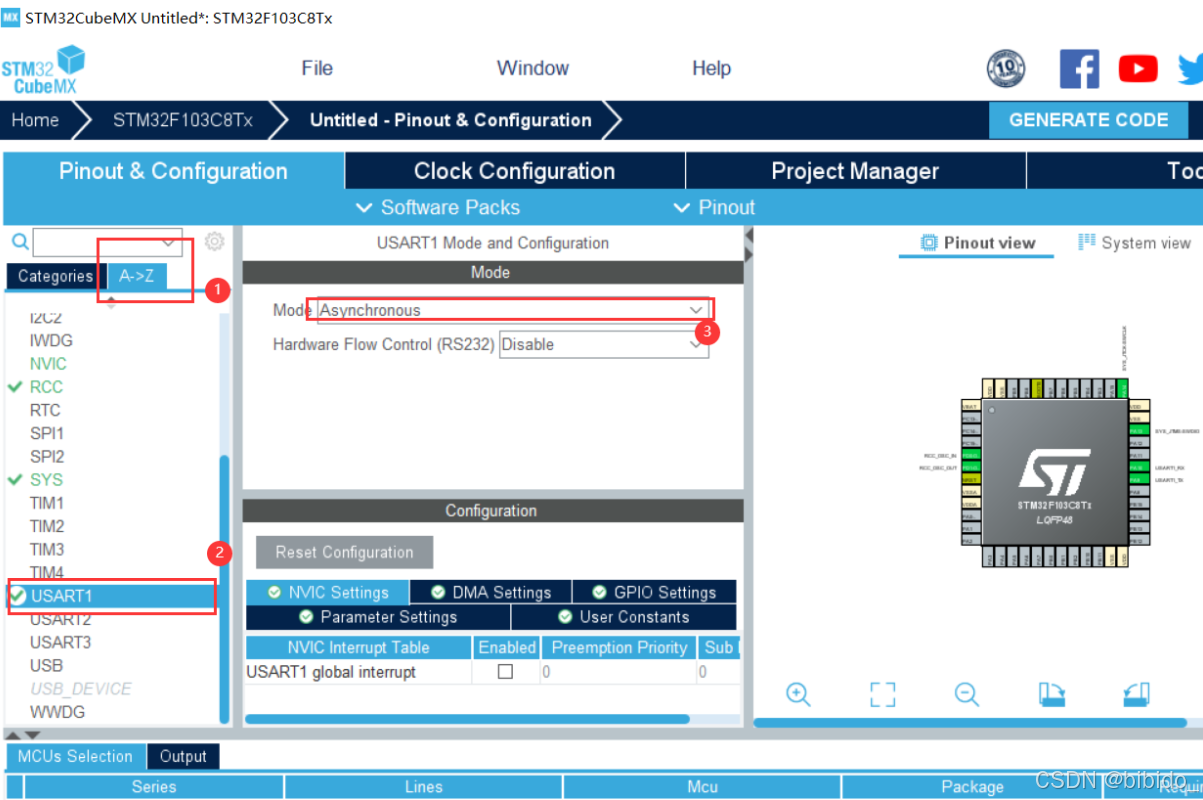The image size is (1203, 800).
Task: Switch to the Categories tab
Action: [x=55, y=276]
